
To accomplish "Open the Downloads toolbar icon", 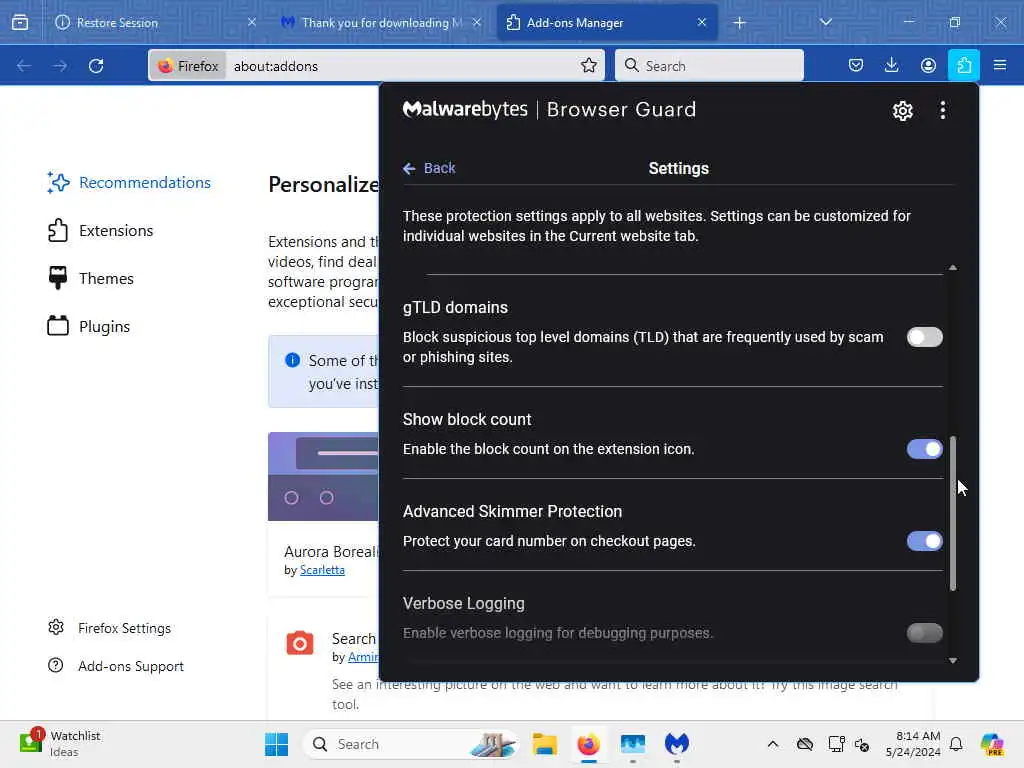I will pyautogui.click(x=891, y=65).
